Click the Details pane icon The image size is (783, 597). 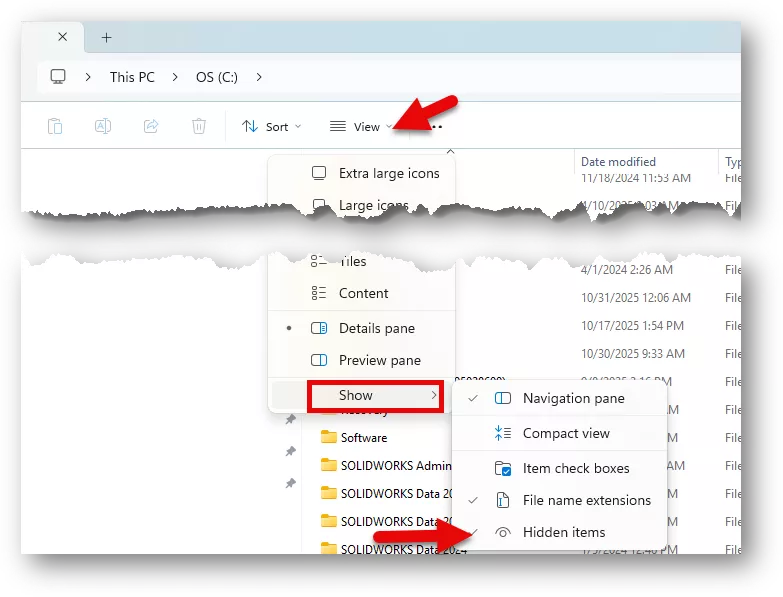pyautogui.click(x=319, y=328)
